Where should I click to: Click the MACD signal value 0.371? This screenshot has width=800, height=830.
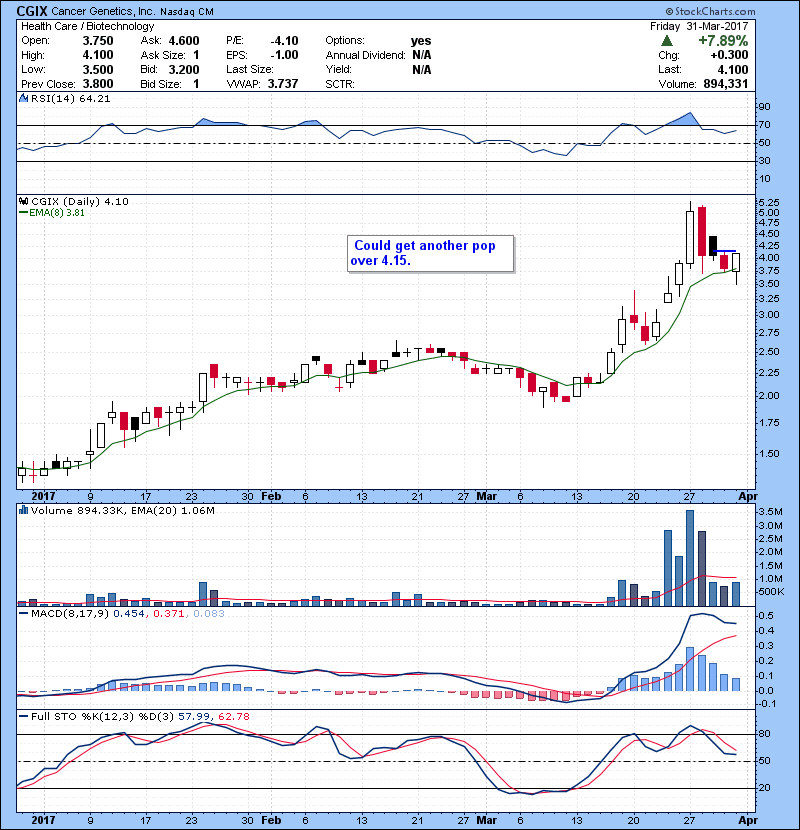(169, 614)
